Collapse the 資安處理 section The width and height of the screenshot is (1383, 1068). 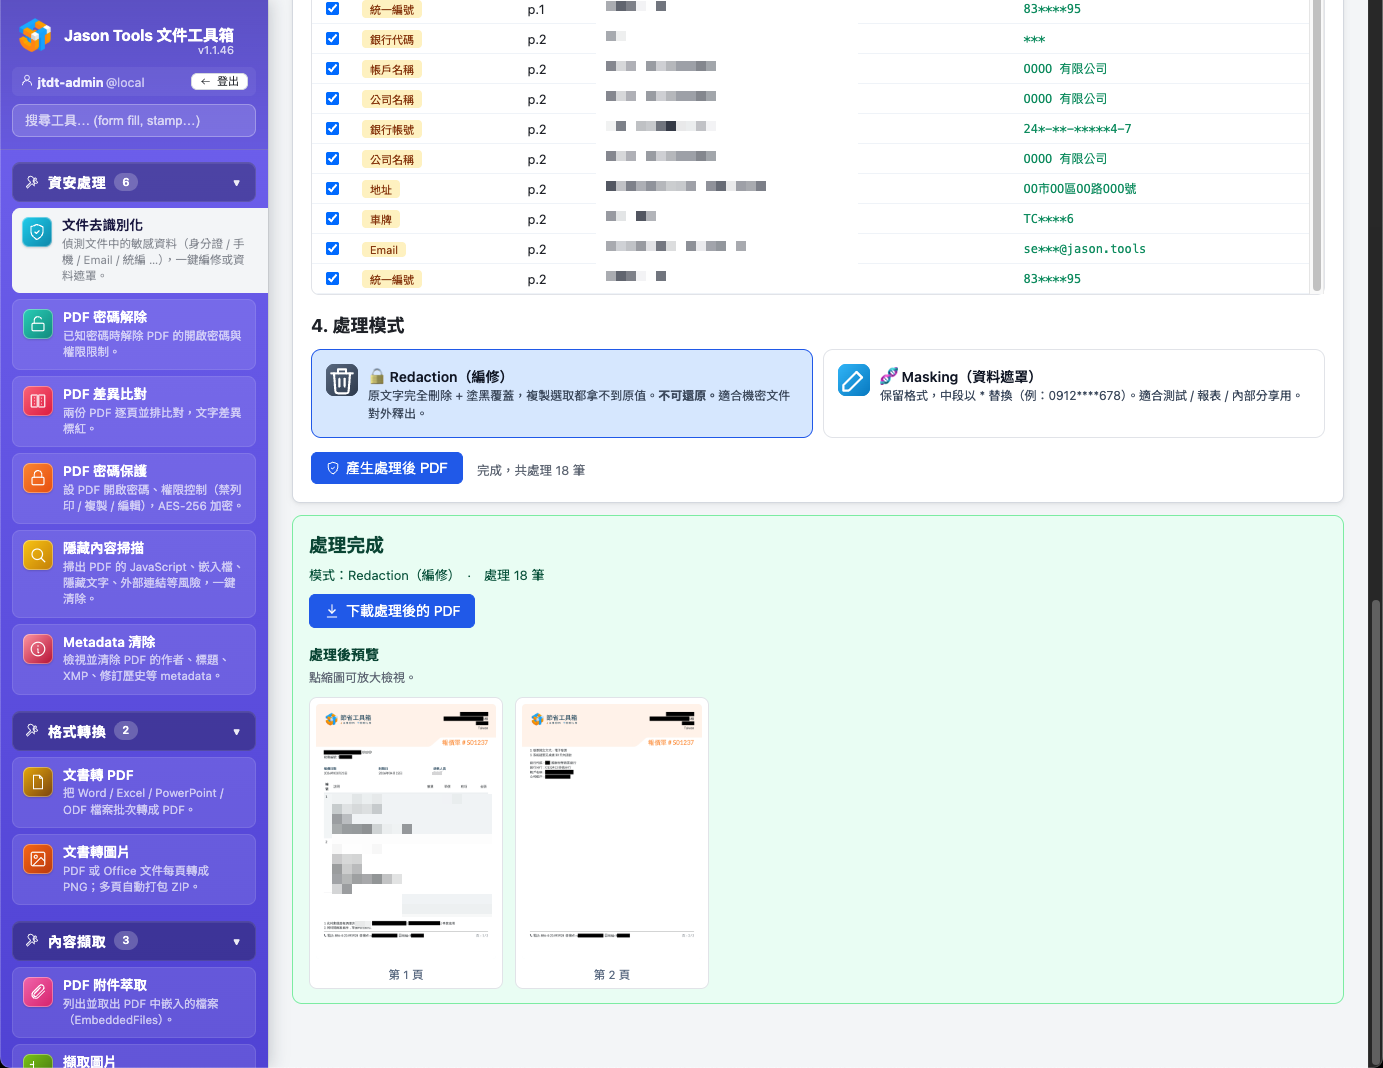(133, 181)
